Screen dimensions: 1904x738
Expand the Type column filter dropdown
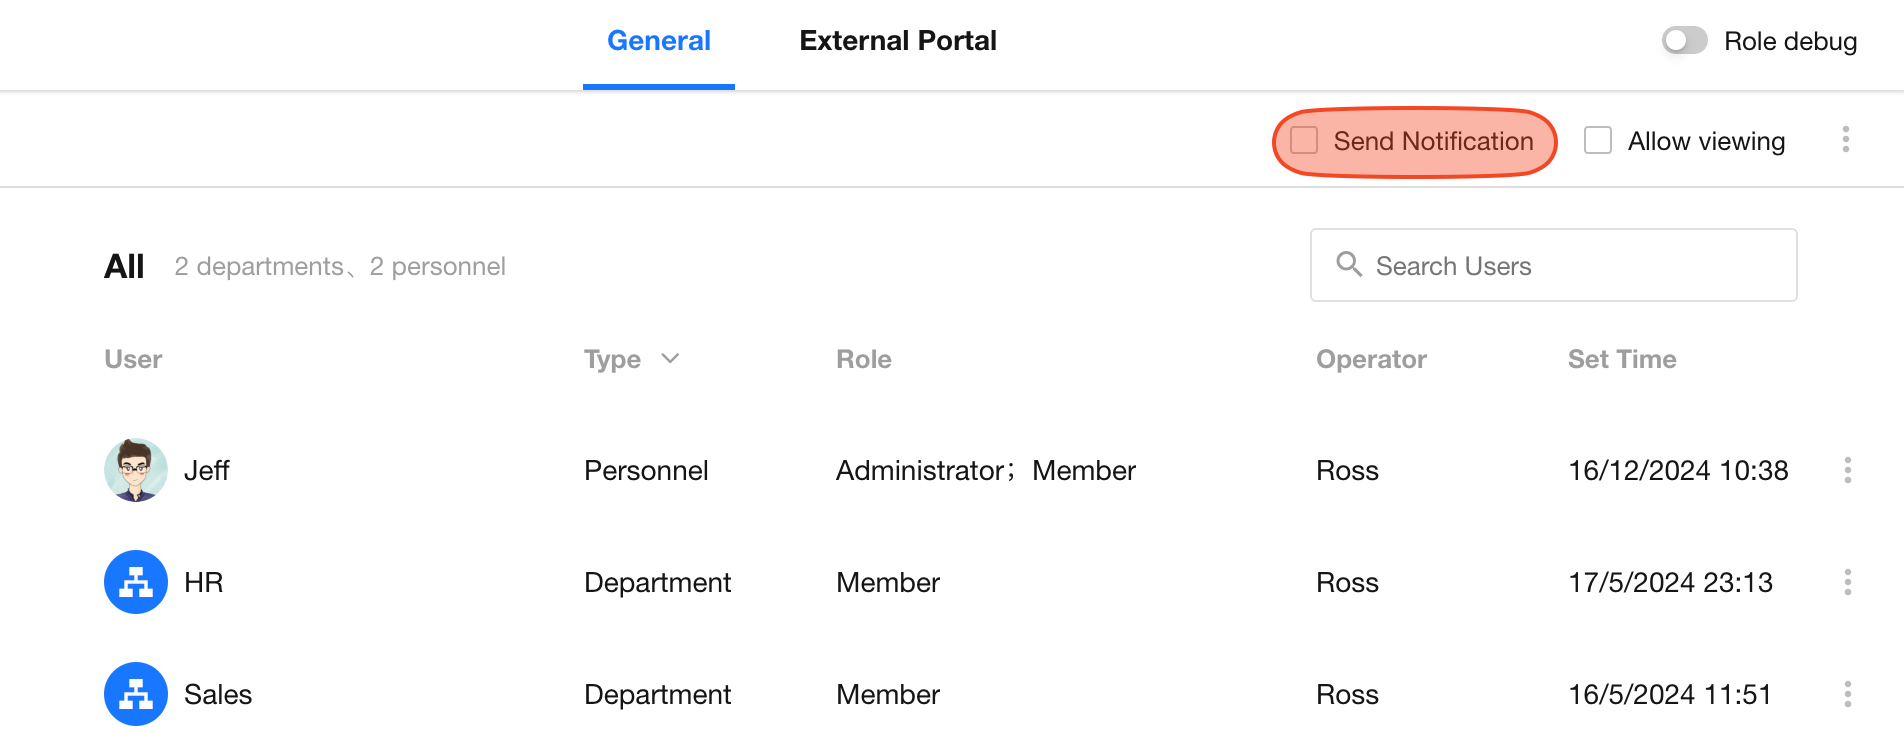pos(670,359)
